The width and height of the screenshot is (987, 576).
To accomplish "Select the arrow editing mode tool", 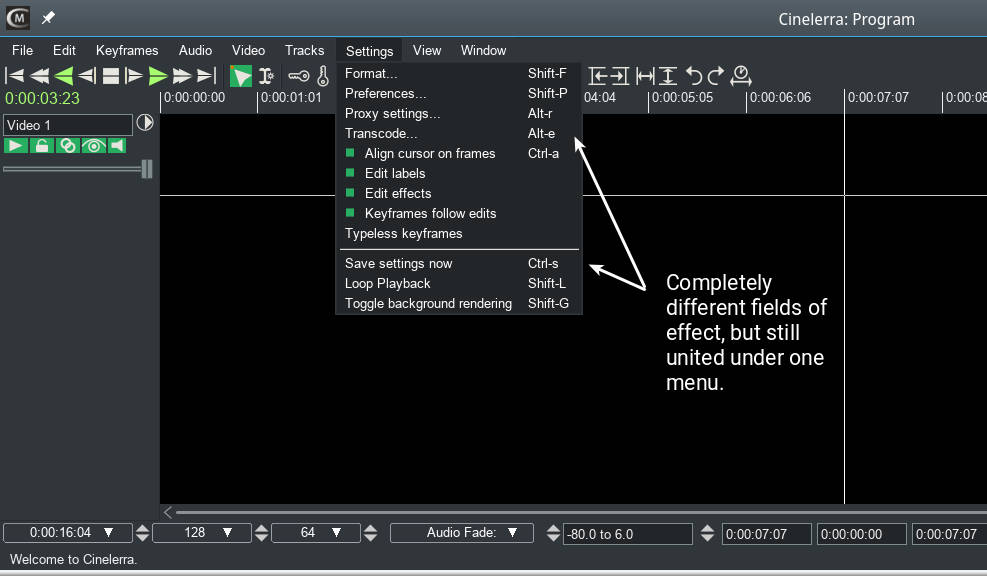I will (241, 76).
